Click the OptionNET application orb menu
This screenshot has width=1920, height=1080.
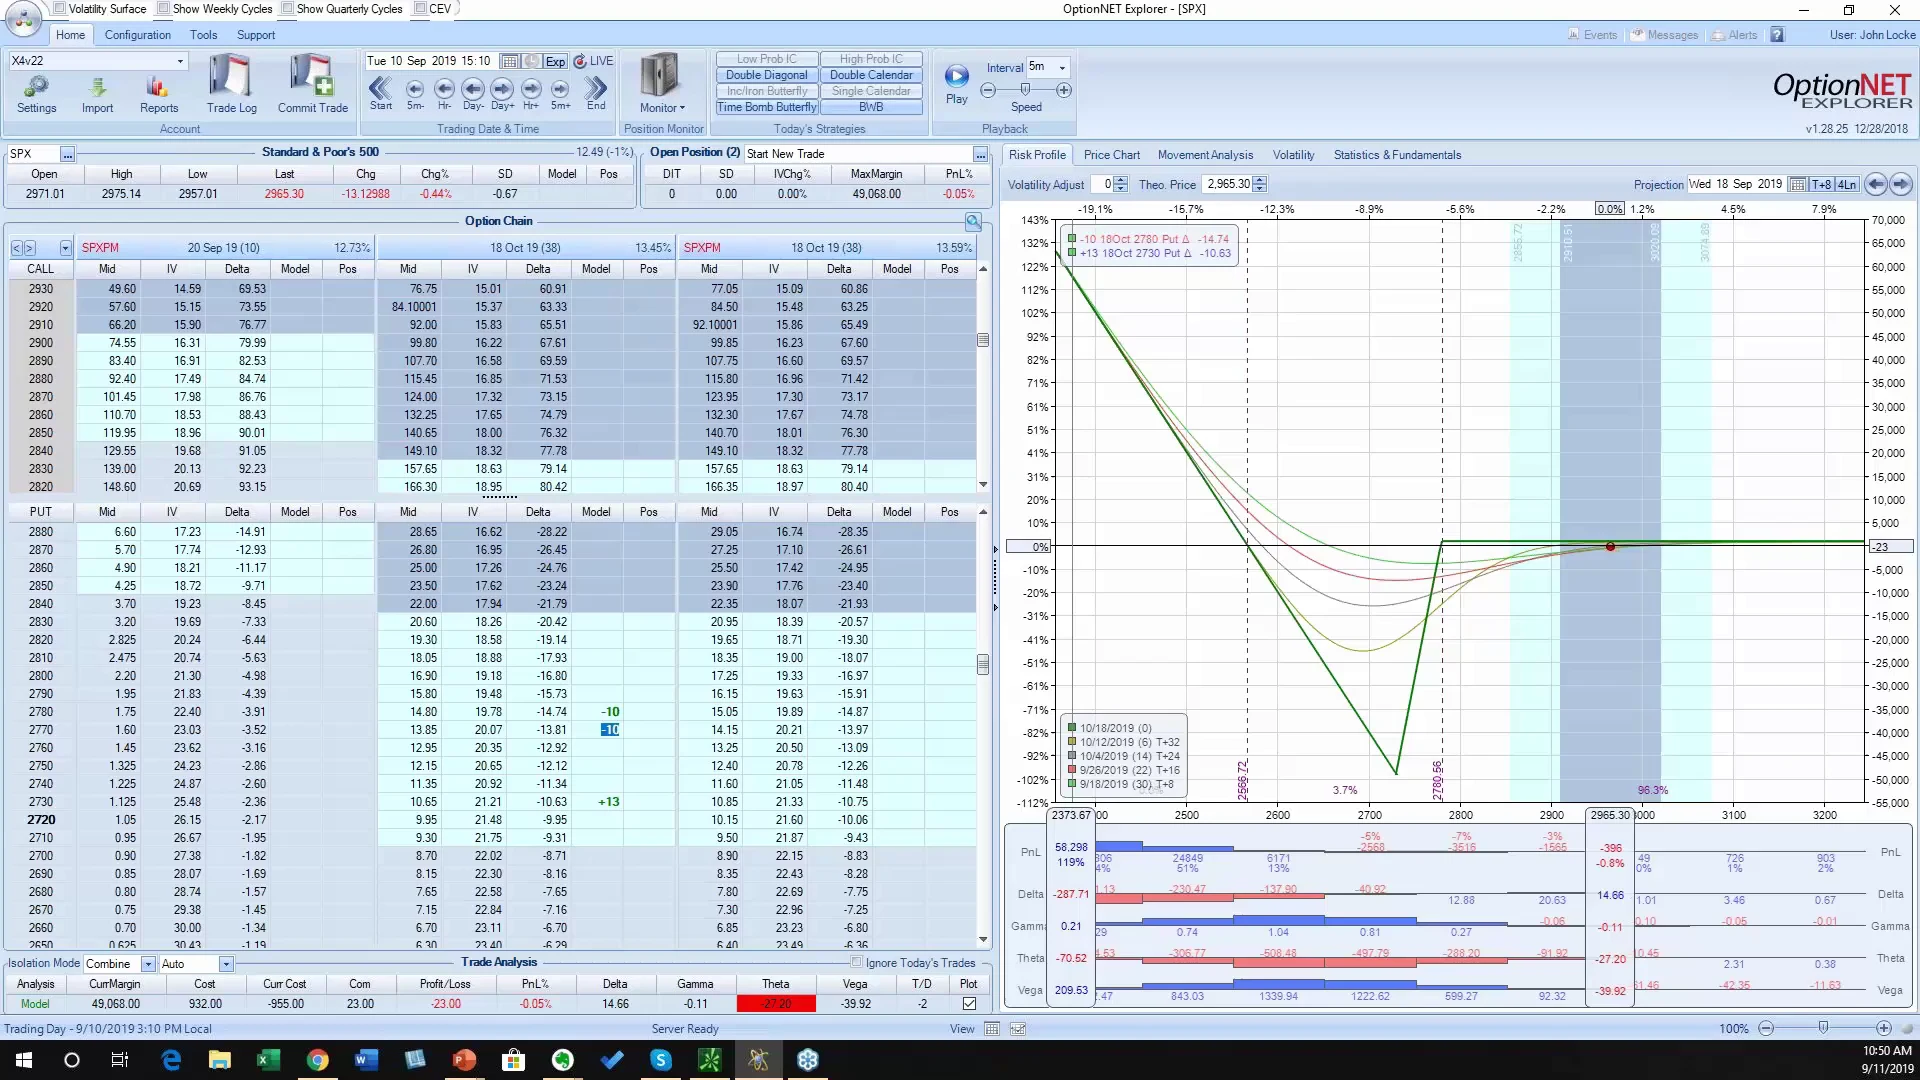coord(22,17)
